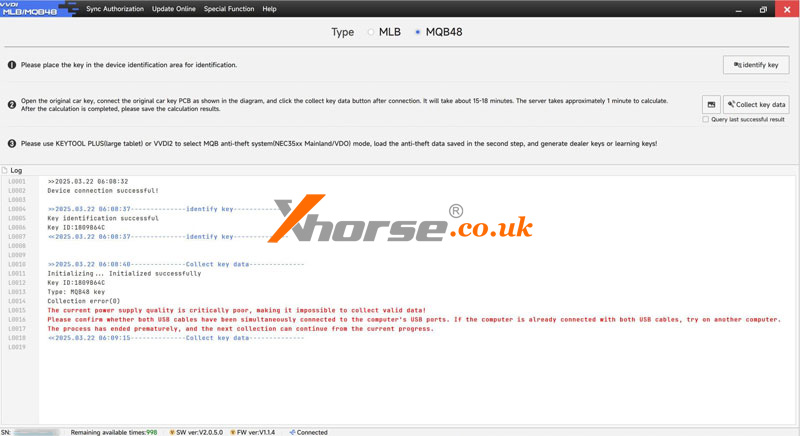
Task: Click the step 3 number badge
Action: (12, 144)
